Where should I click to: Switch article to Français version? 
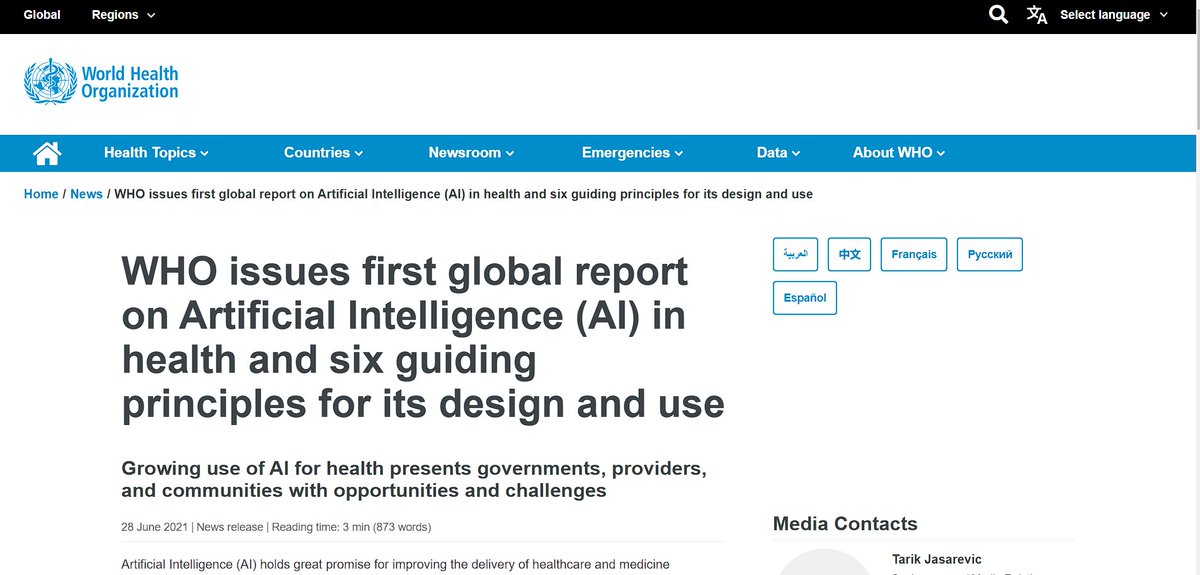(914, 254)
